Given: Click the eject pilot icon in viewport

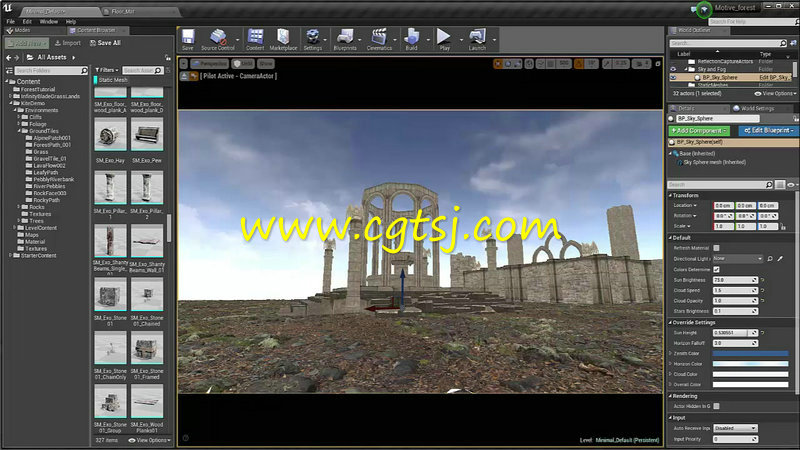Looking at the screenshot, I should 185,76.
